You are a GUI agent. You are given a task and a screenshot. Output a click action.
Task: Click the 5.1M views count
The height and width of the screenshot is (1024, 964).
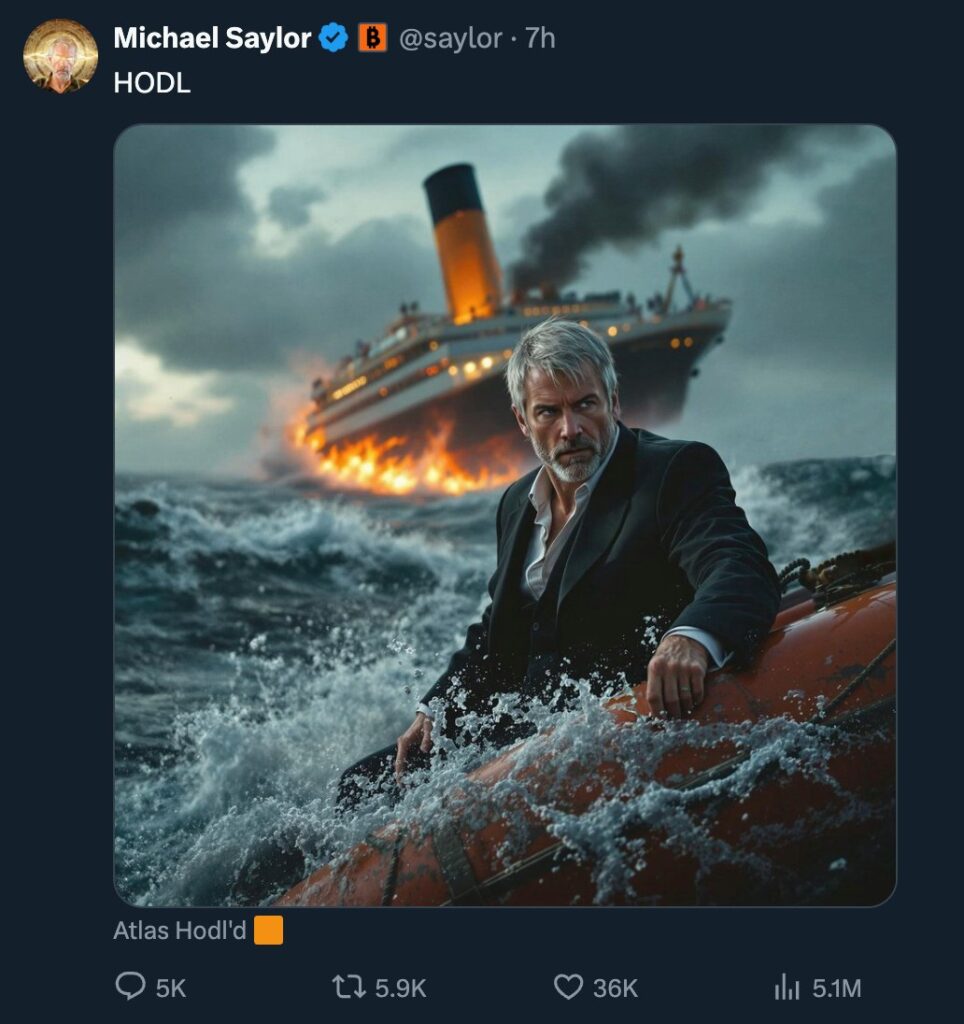836,988
